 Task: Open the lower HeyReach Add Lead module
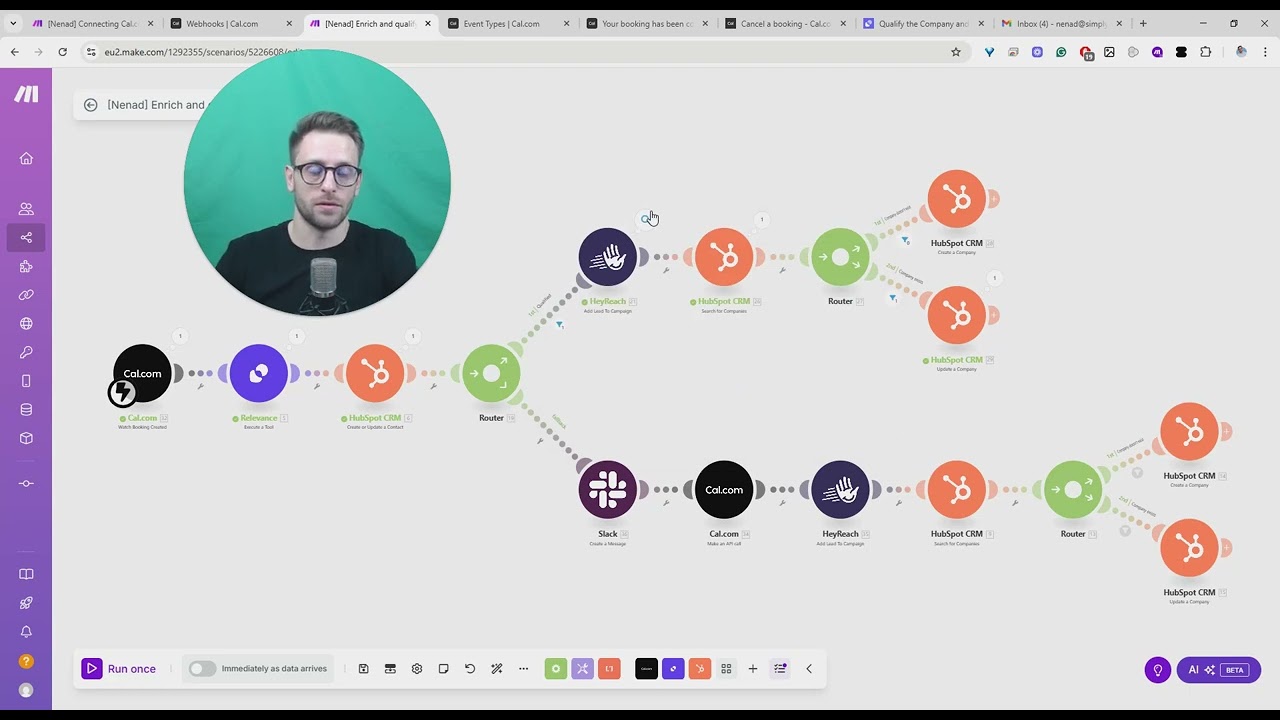pos(840,490)
